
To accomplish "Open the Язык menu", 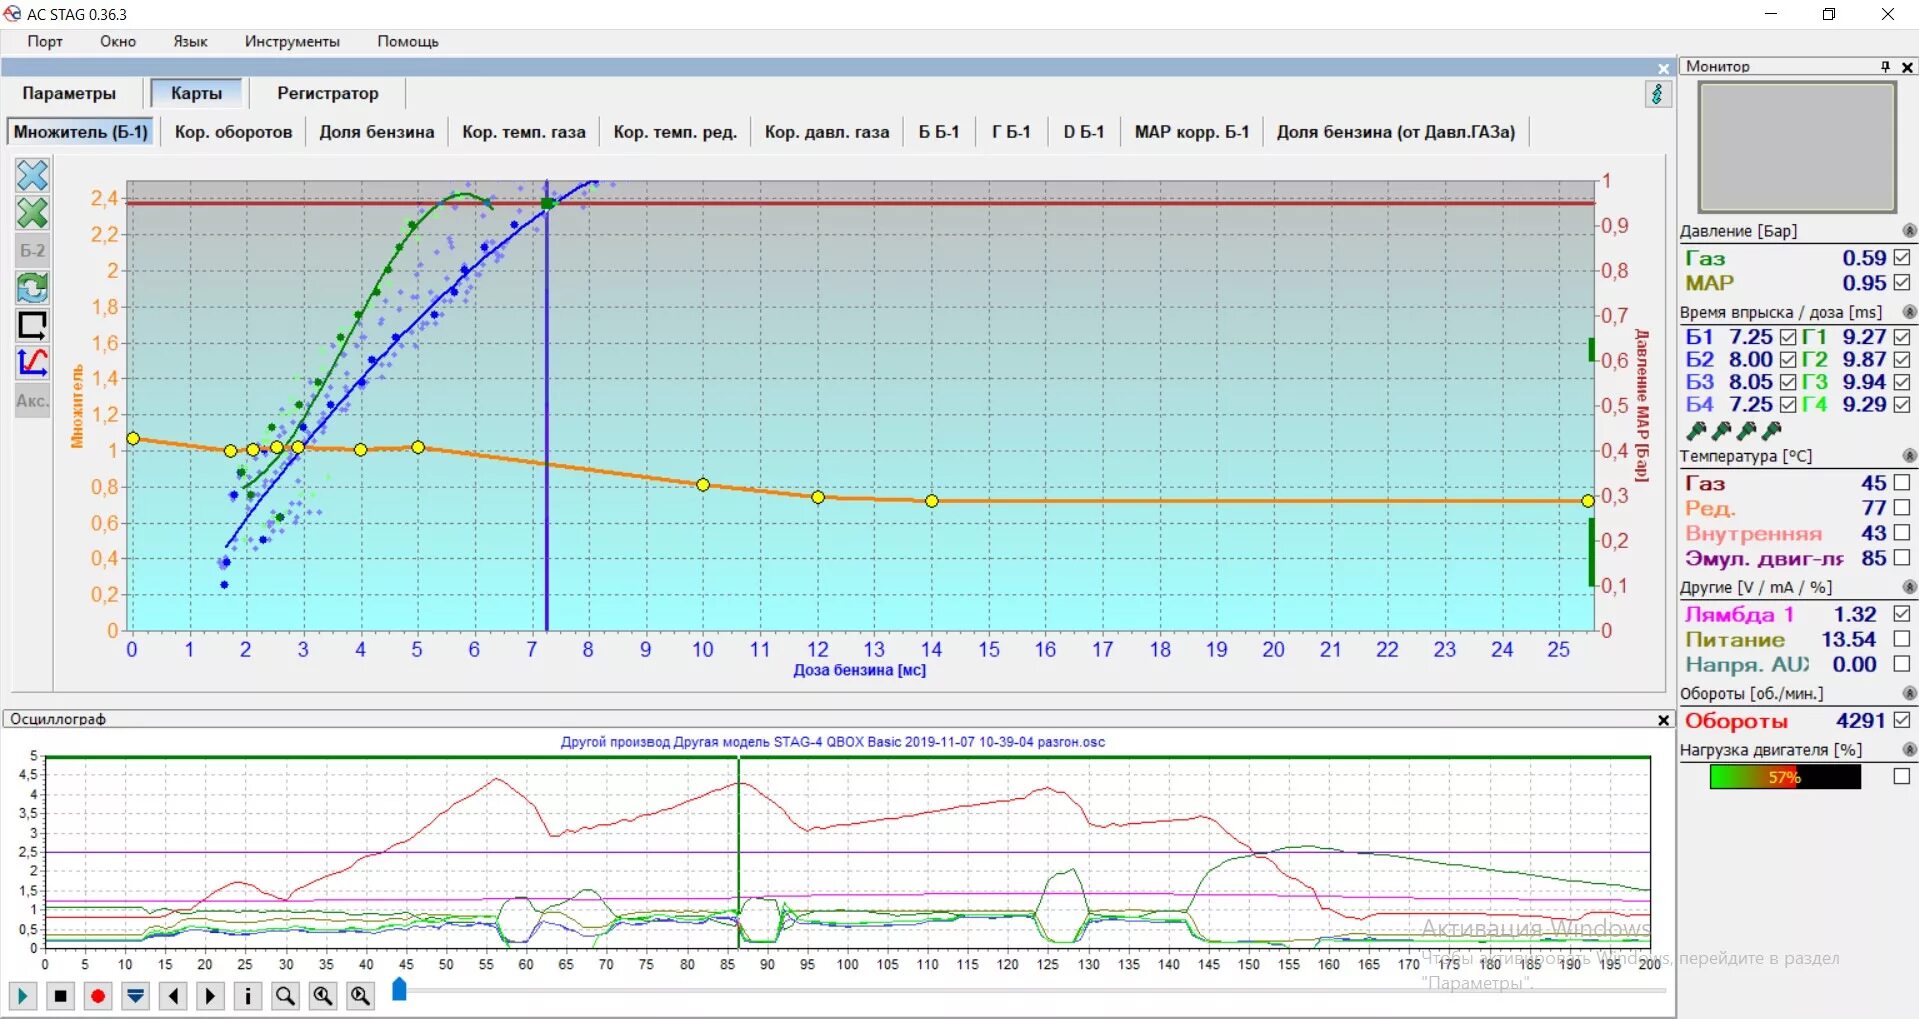I will (190, 42).
